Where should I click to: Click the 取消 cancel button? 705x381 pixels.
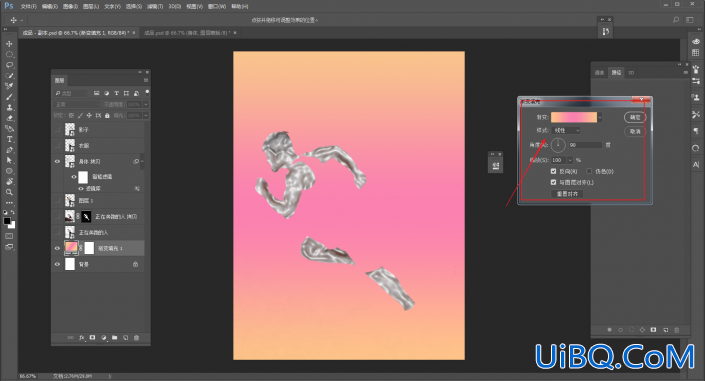click(635, 131)
